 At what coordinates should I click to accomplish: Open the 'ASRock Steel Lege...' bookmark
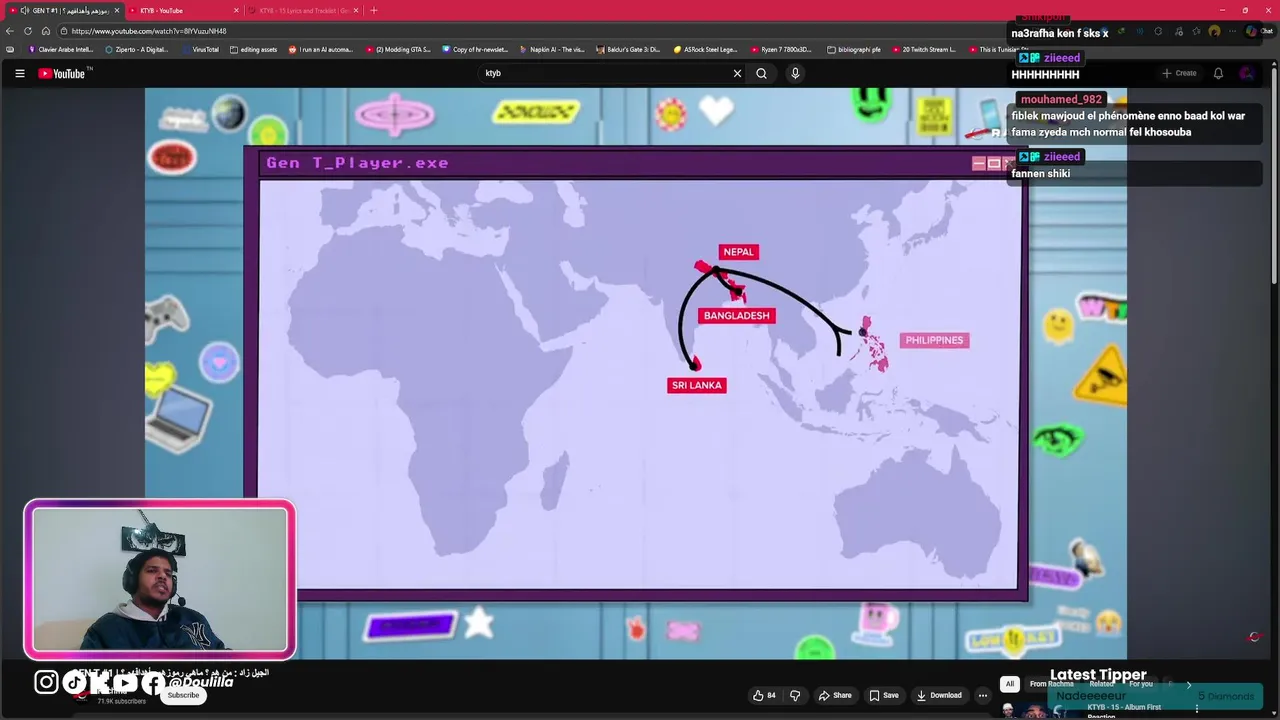(x=705, y=49)
